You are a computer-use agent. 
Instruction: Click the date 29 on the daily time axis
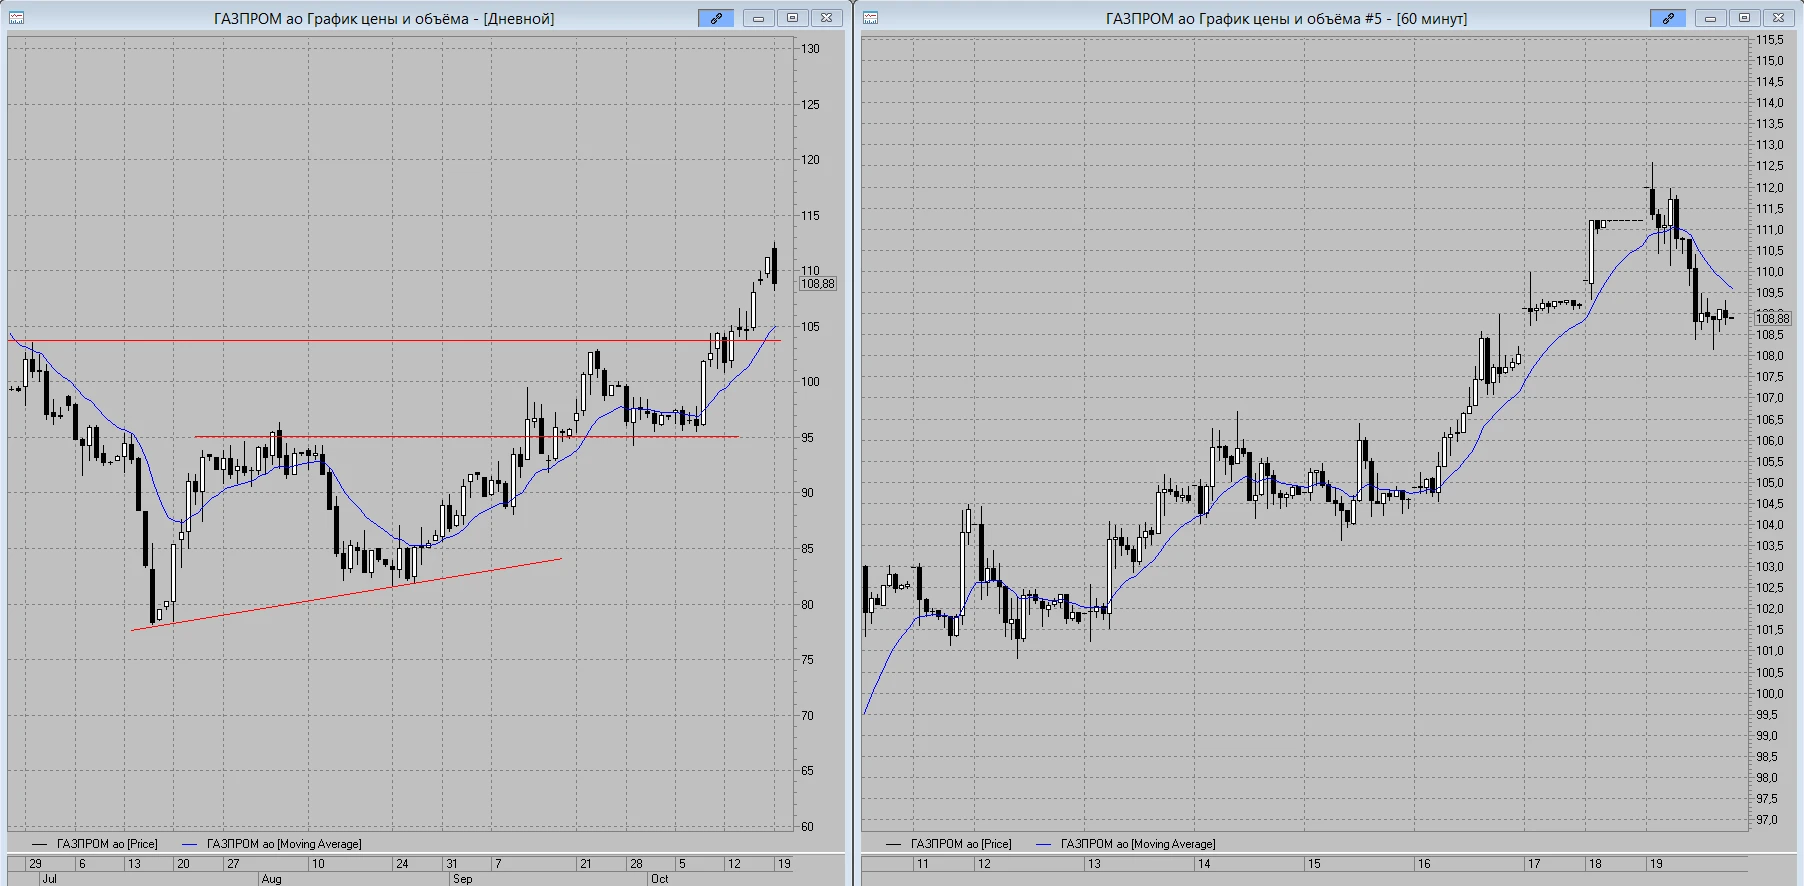click(35, 864)
